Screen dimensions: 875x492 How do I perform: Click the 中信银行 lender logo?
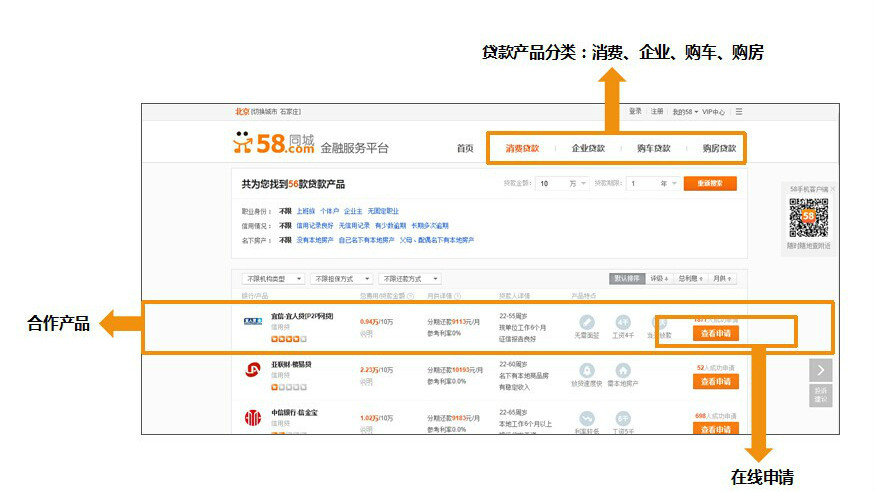point(253,417)
